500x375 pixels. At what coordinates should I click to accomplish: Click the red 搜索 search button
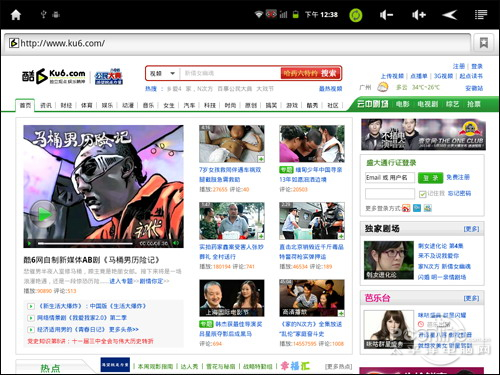[x=311, y=73]
